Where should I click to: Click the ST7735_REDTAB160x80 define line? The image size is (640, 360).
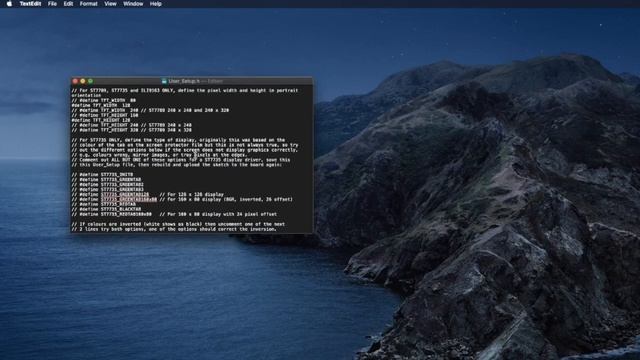coord(174,214)
